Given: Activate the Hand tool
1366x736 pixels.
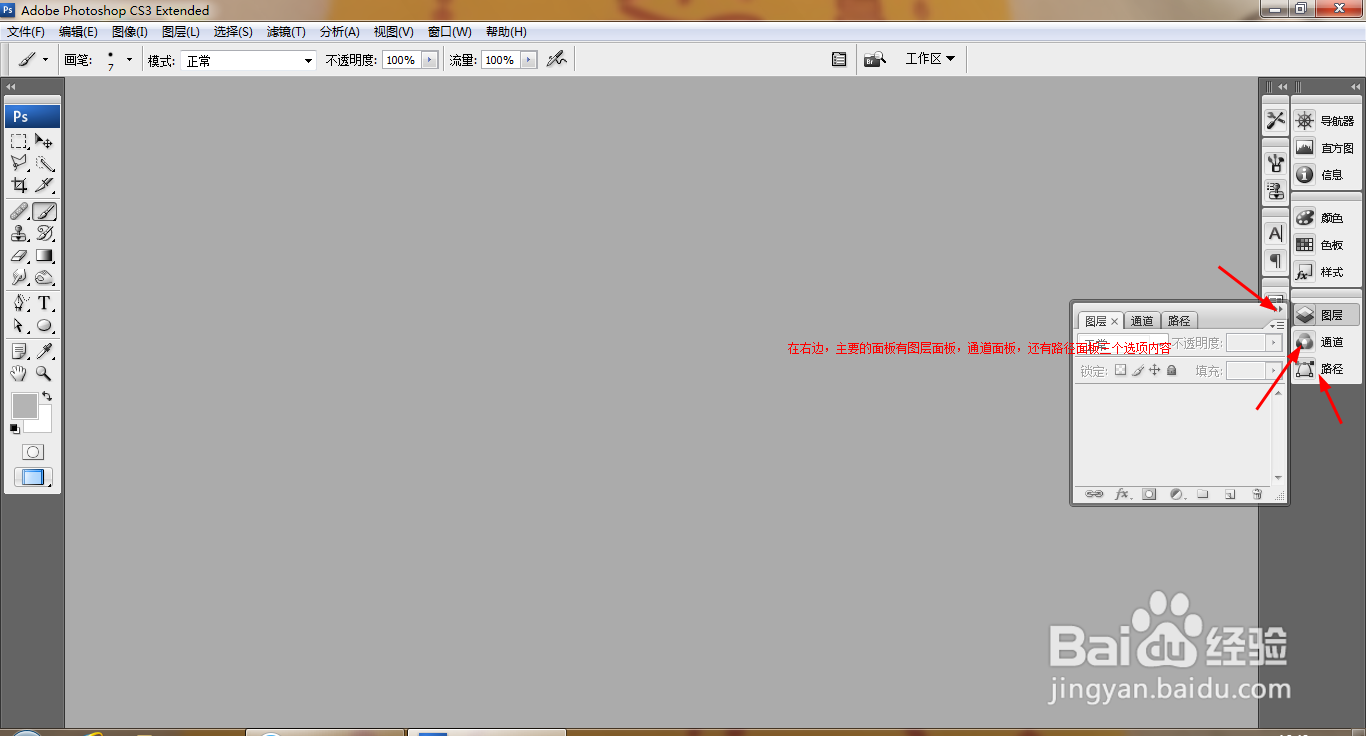Looking at the screenshot, I should pos(19,373).
